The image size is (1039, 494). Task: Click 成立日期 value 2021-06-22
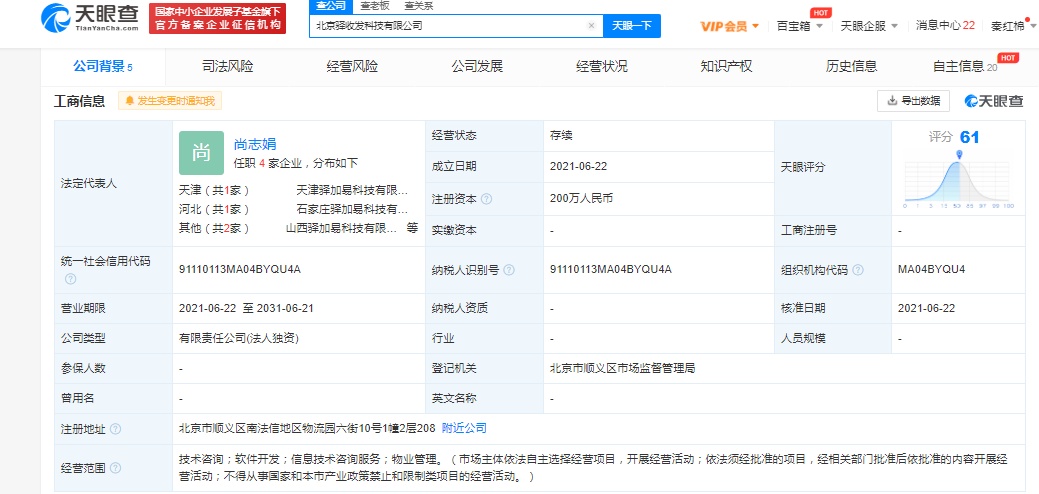coord(578,166)
